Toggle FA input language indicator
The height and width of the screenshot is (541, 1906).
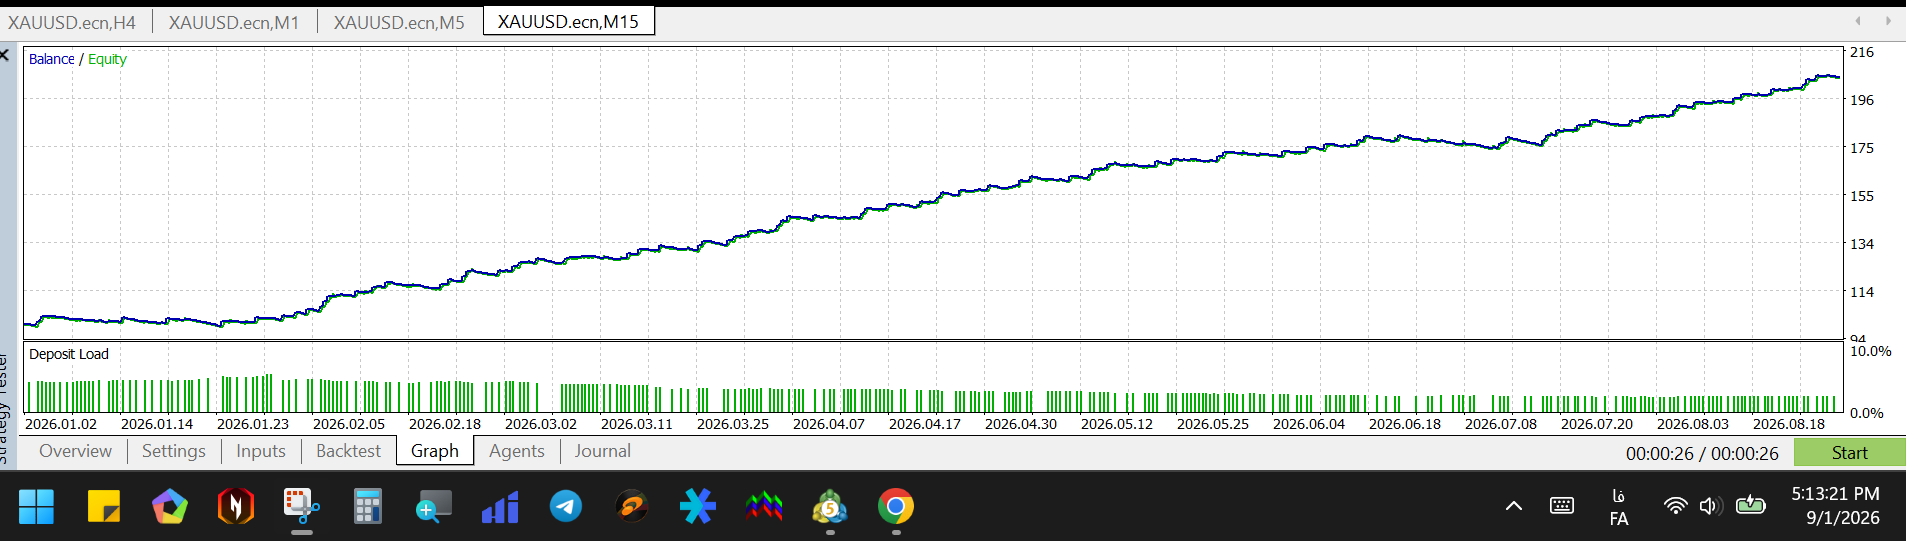click(1619, 507)
